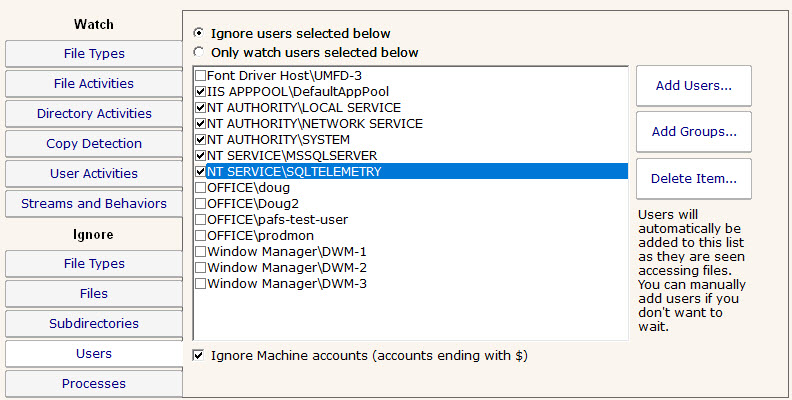Image resolution: width=792 pixels, height=400 pixels.
Task: Uncheck NT AUTHORITY\SYSTEM checkbox
Action: coord(201,140)
